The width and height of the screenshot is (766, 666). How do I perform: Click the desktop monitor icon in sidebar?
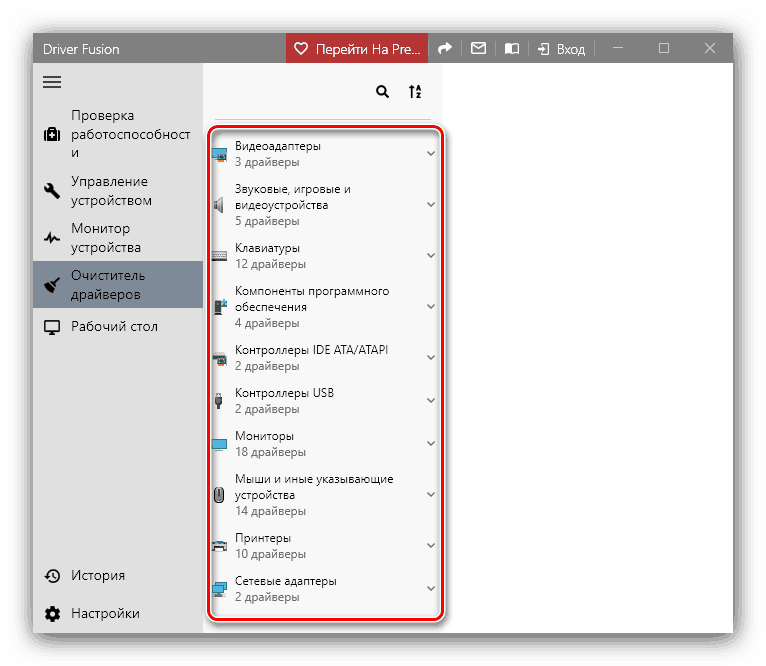[52, 327]
